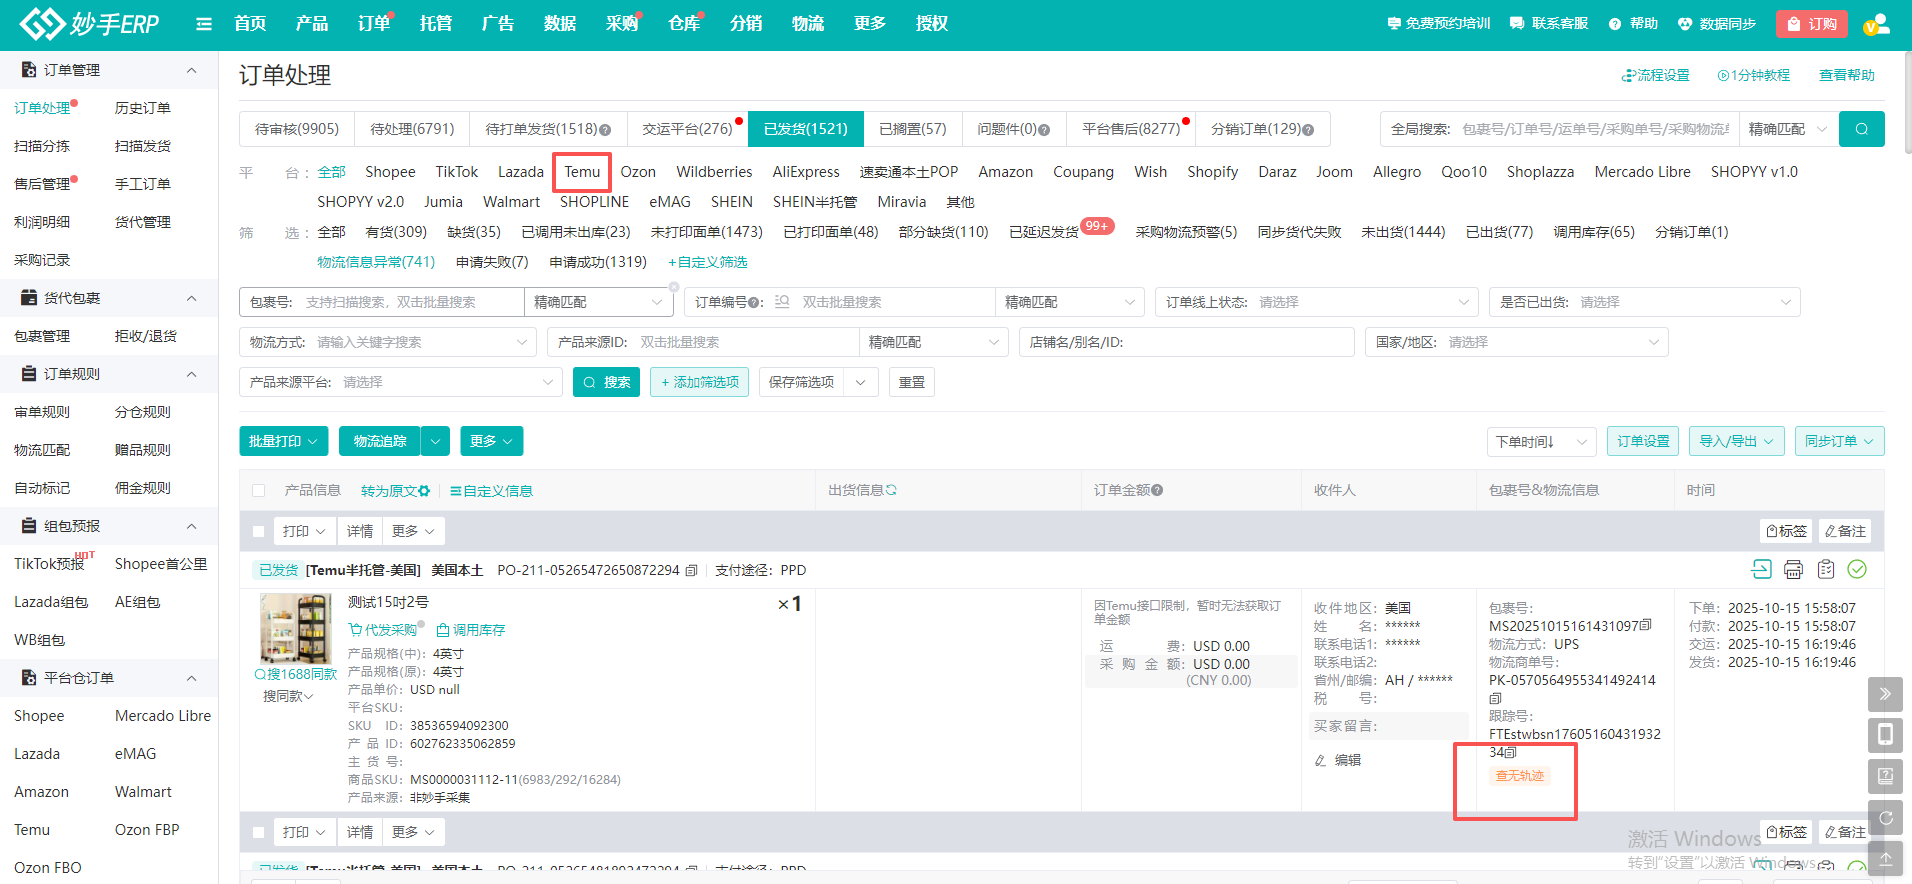Check the first order row's checkbox
The image size is (1912, 884).
(259, 532)
